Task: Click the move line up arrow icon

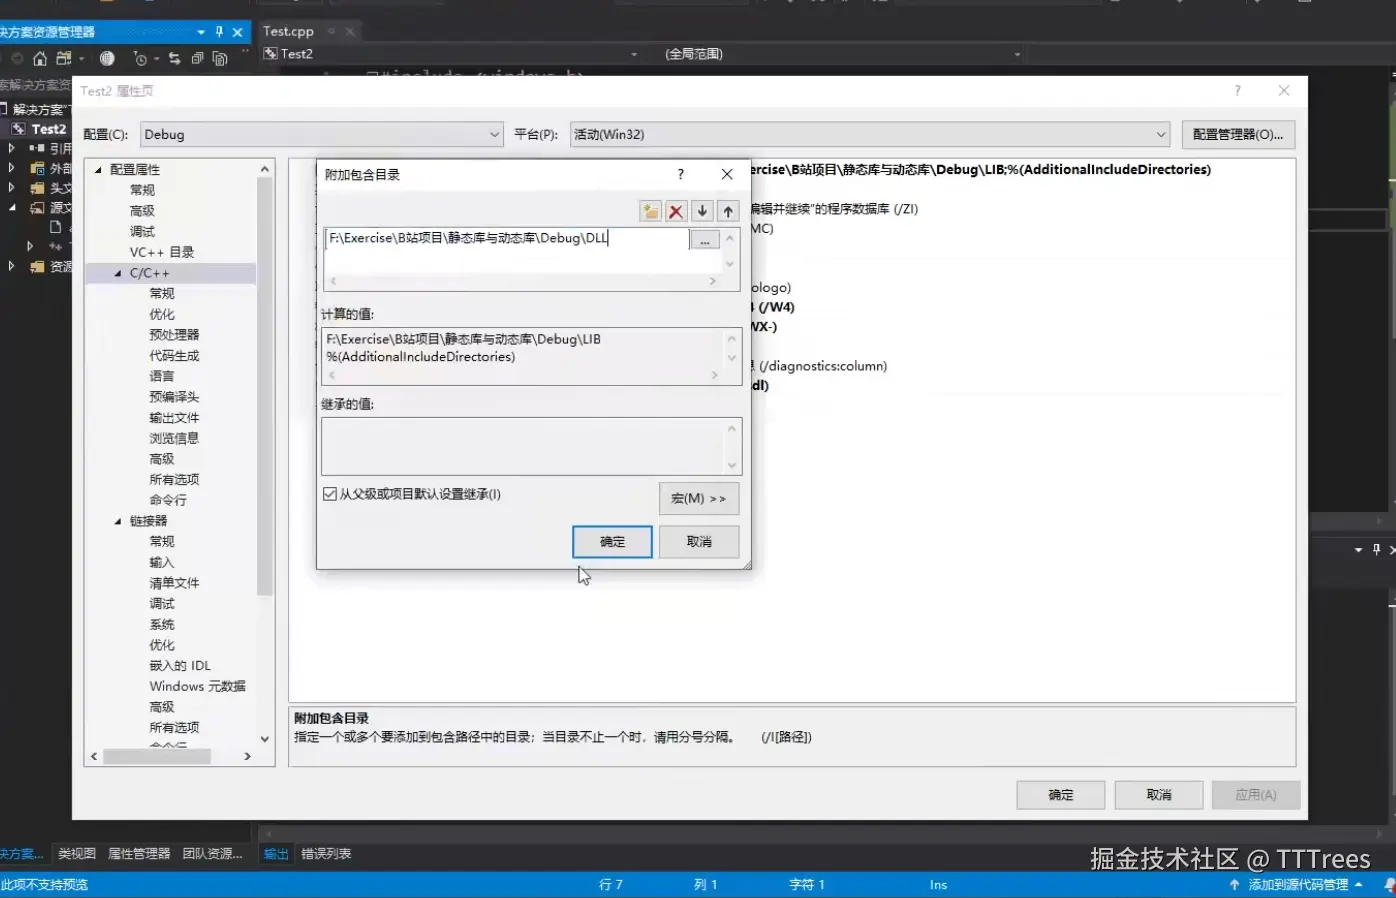Action: coord(728,211)
